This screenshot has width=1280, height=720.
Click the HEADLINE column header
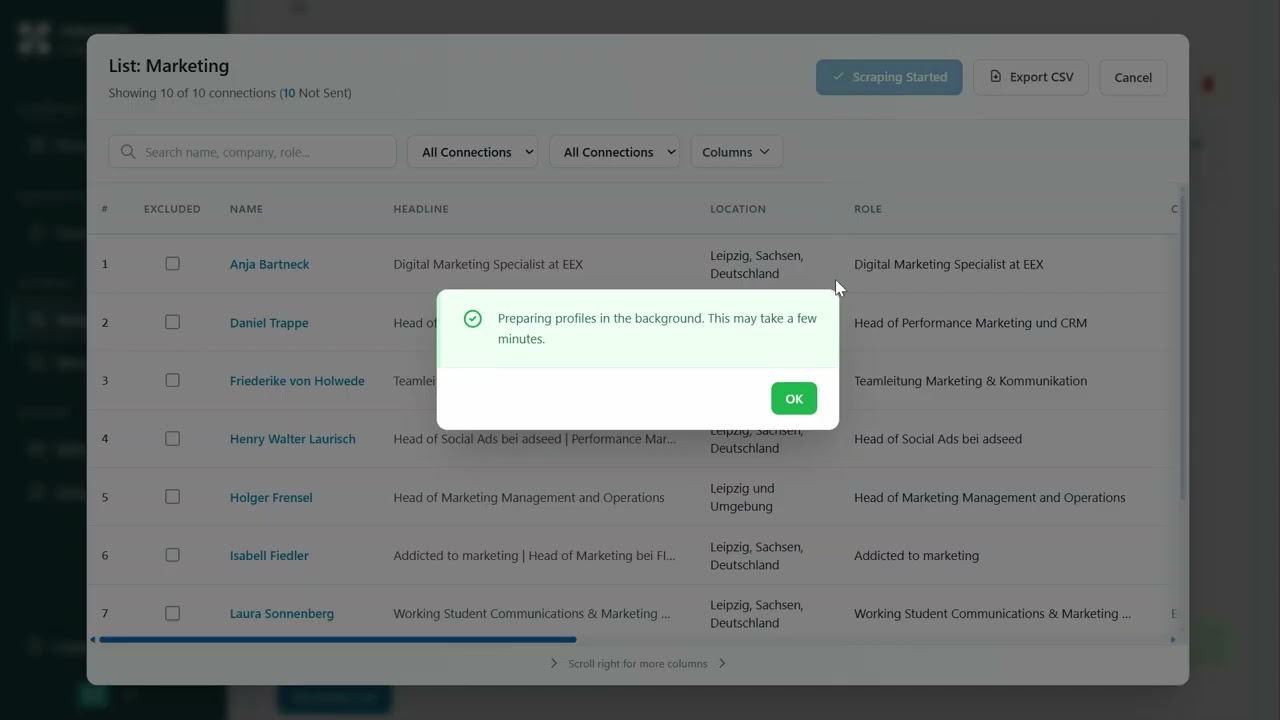421,209
